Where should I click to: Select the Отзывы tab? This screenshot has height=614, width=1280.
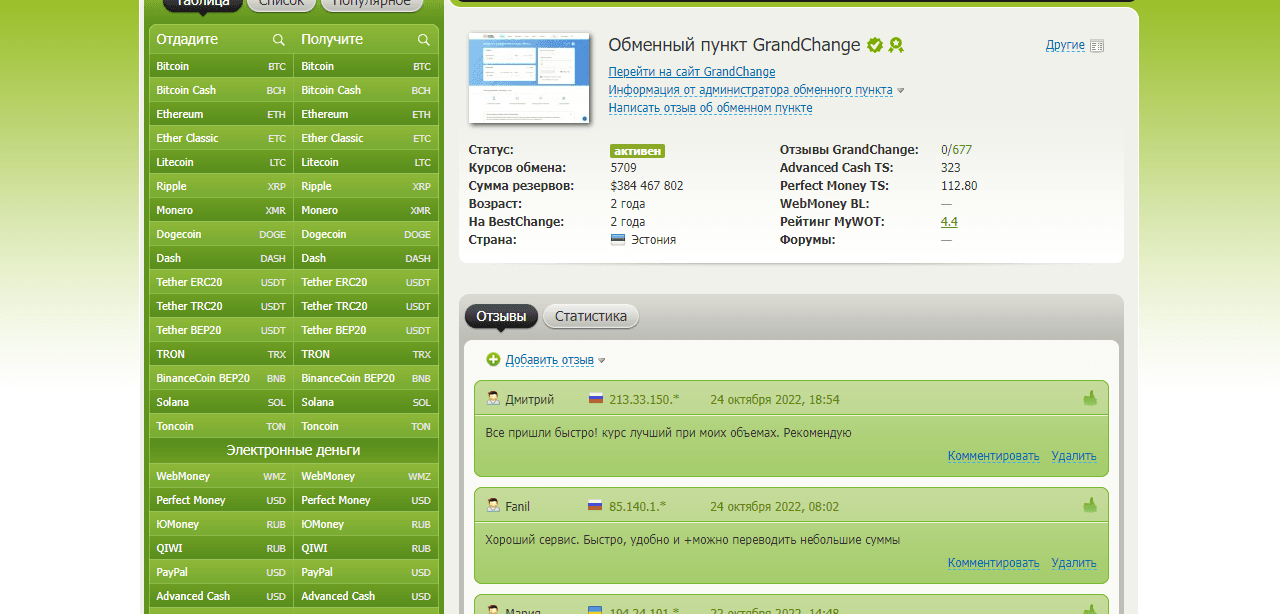(x=501, y=317)
